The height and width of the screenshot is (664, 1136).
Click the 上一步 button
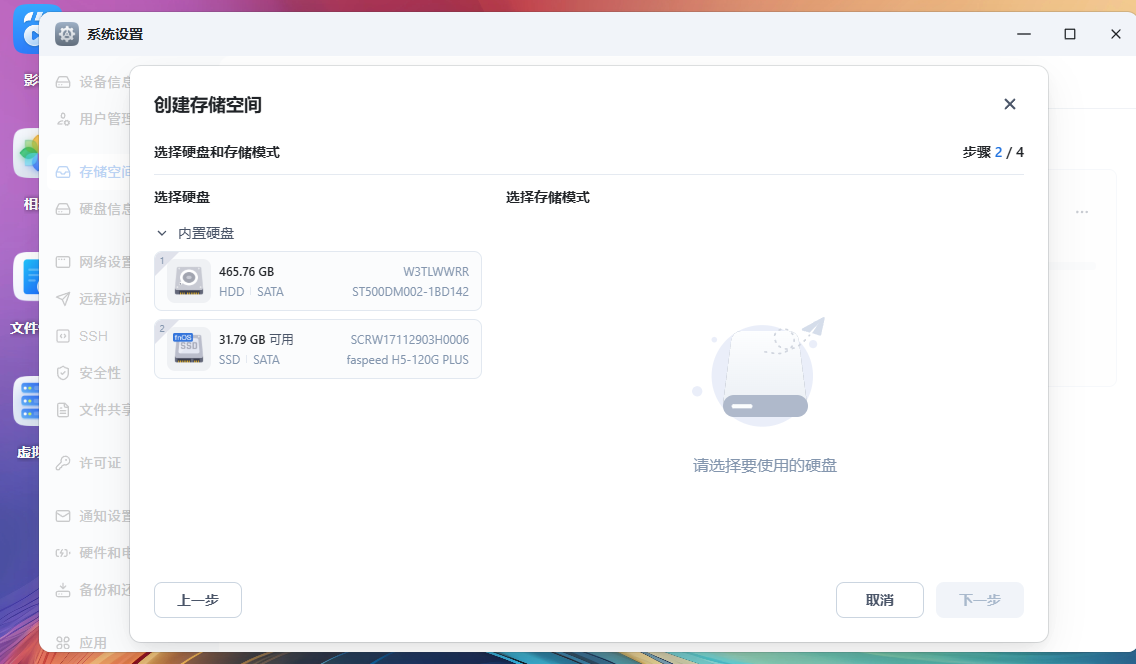click(197, 600)
